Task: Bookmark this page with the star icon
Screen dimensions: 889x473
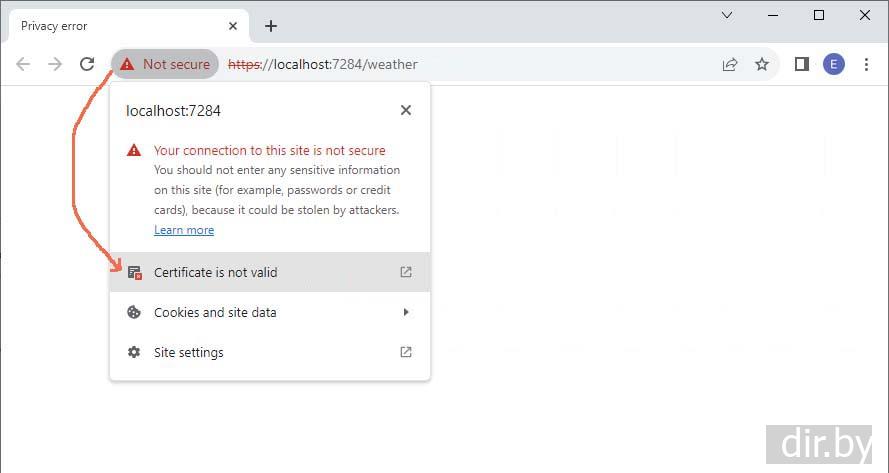Action: point(762,64)
